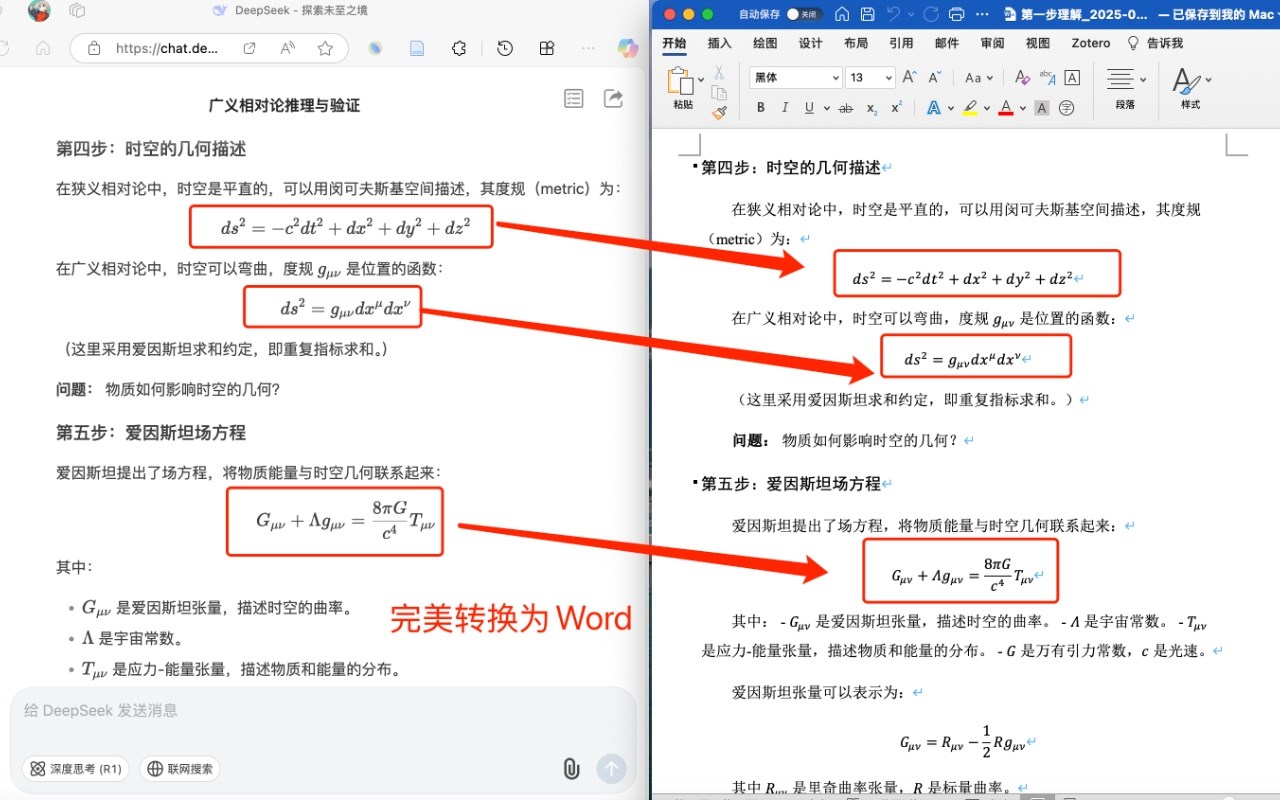Click the Save disk icon in Word title bar
Viewport: 1280px width, 800px height.
pos(868,14)
